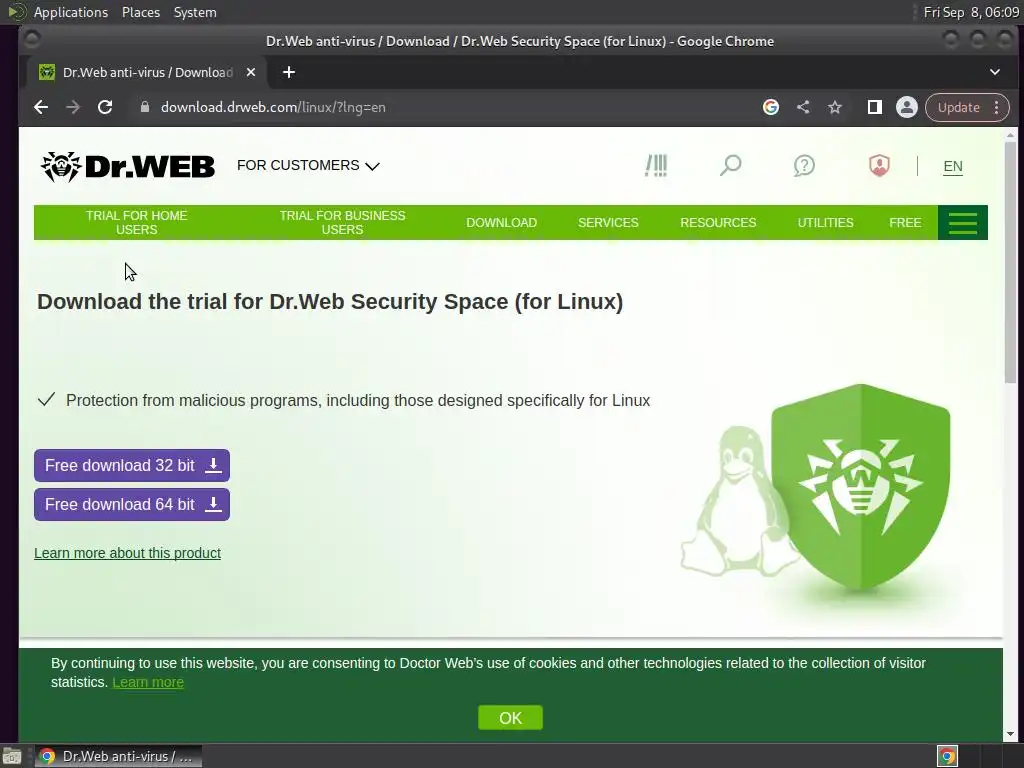Image resolution: width=1024 pixels, height=768 pixels.
Task: Open the FREE menu item
Action: tap(905, 223)
